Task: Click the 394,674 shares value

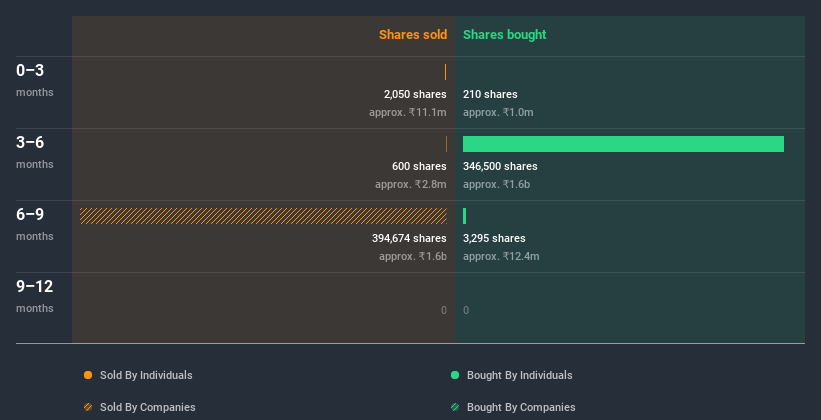Action: coord(409,238)
